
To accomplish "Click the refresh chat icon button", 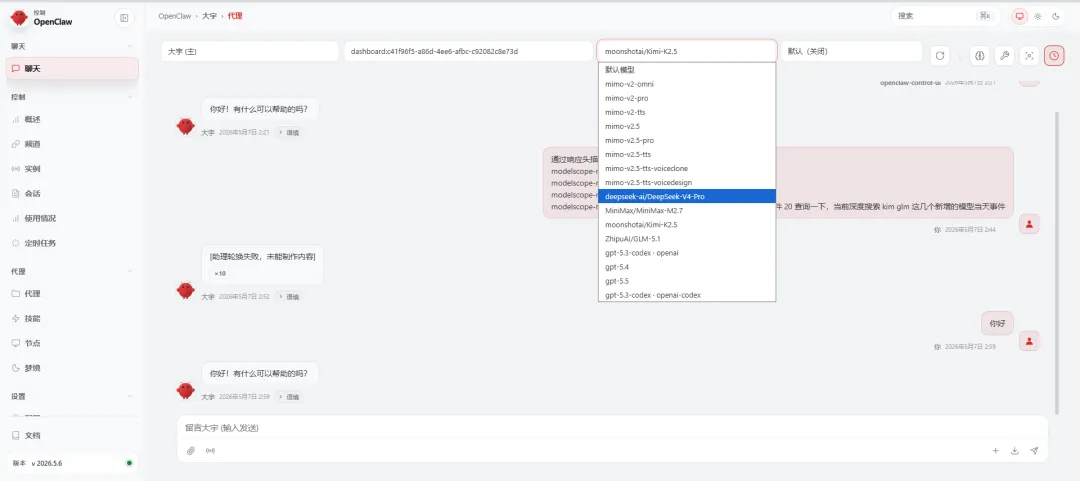I will coord(939,56).
